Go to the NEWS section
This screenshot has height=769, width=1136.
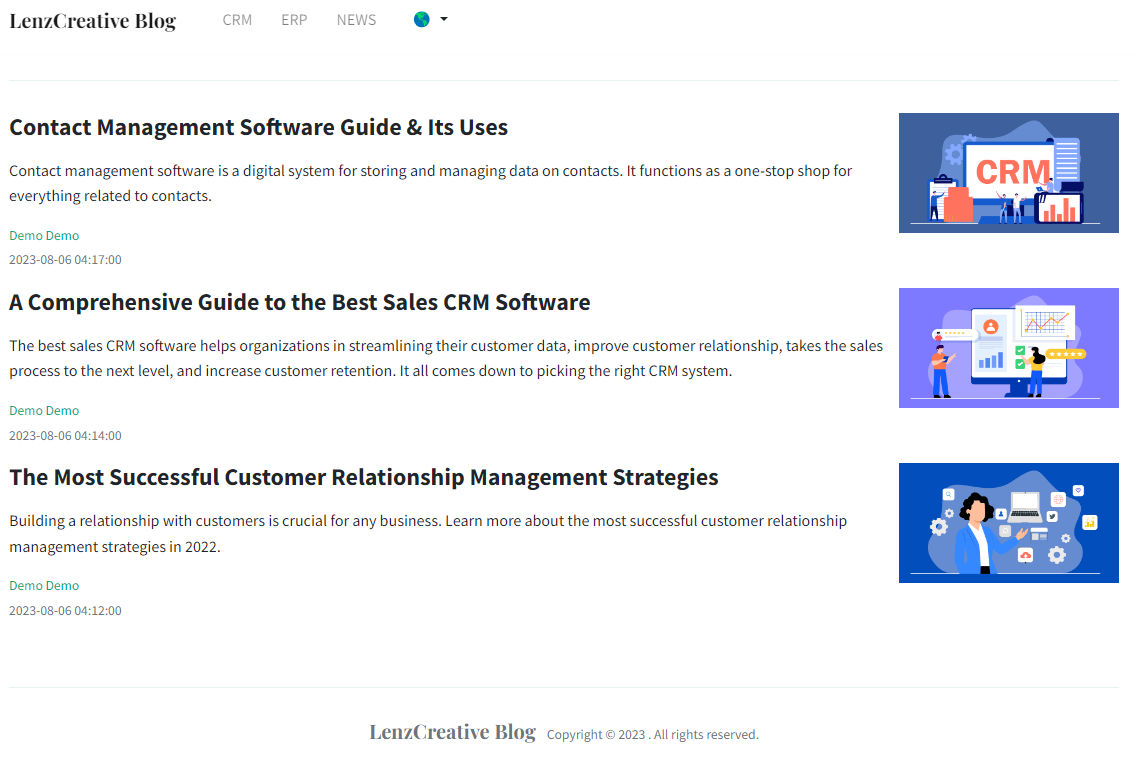coord(356,20)
